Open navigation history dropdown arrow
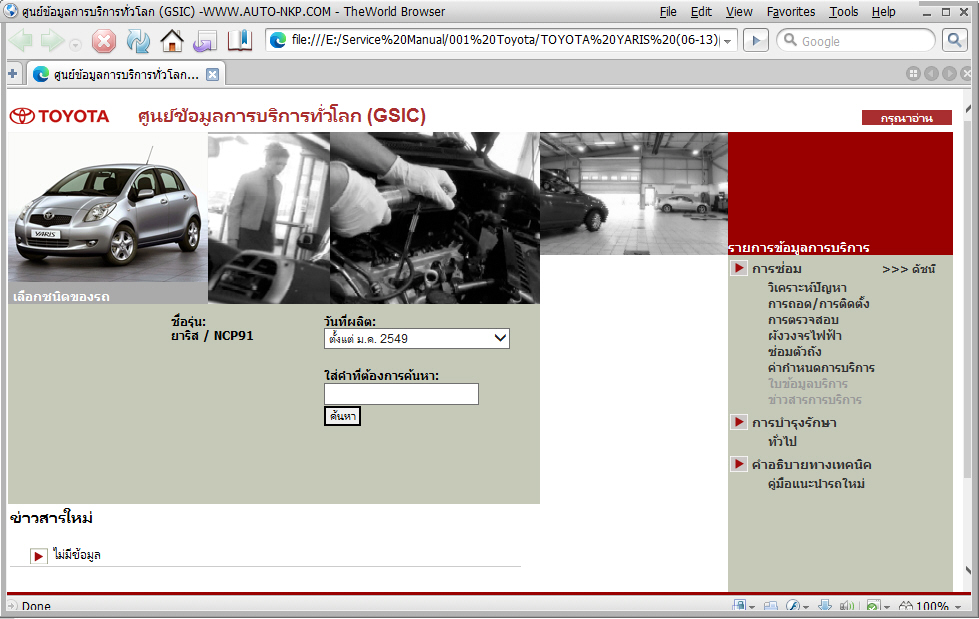The image size is (979, 619). (x=75, y=45)
